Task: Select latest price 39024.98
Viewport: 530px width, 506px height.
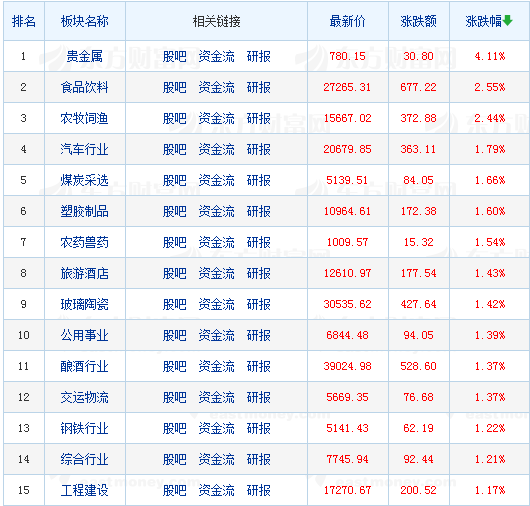Action: tap(347, 366)
